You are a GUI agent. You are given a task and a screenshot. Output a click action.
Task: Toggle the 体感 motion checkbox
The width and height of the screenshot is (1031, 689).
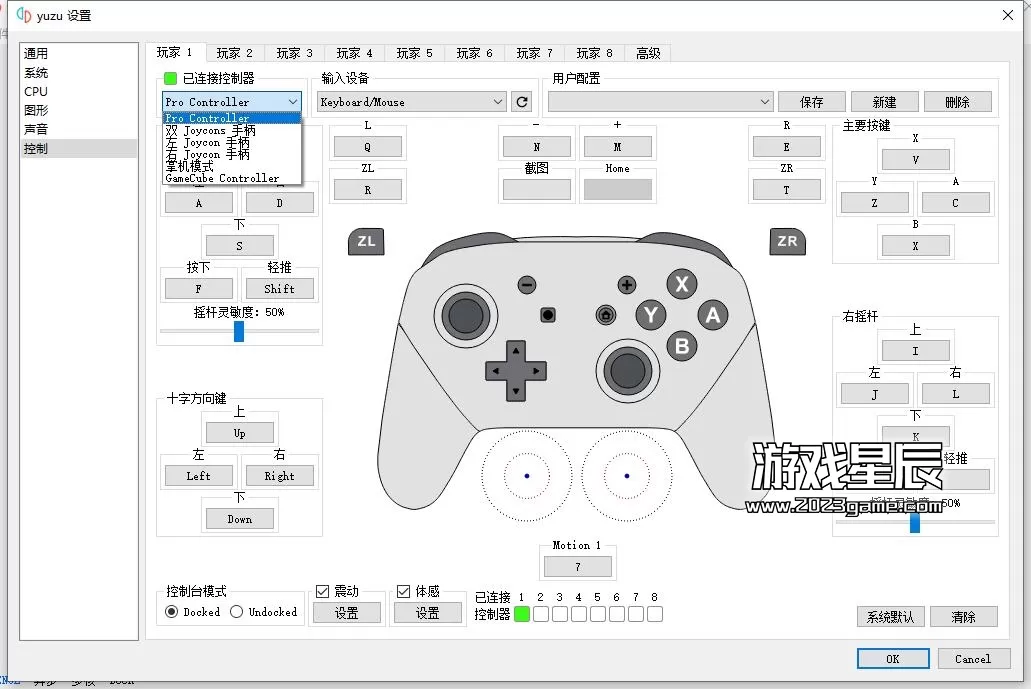tap(404, 591)
